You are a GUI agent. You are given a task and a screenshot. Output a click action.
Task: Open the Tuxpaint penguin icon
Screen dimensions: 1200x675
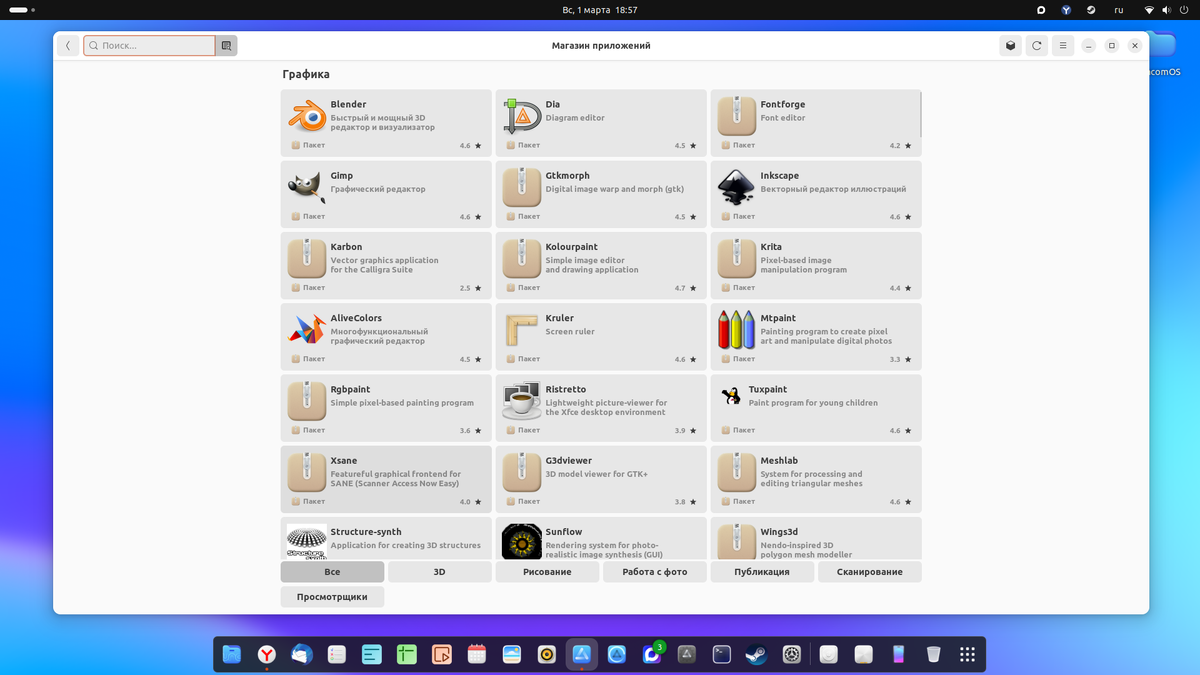pos(731,396)
